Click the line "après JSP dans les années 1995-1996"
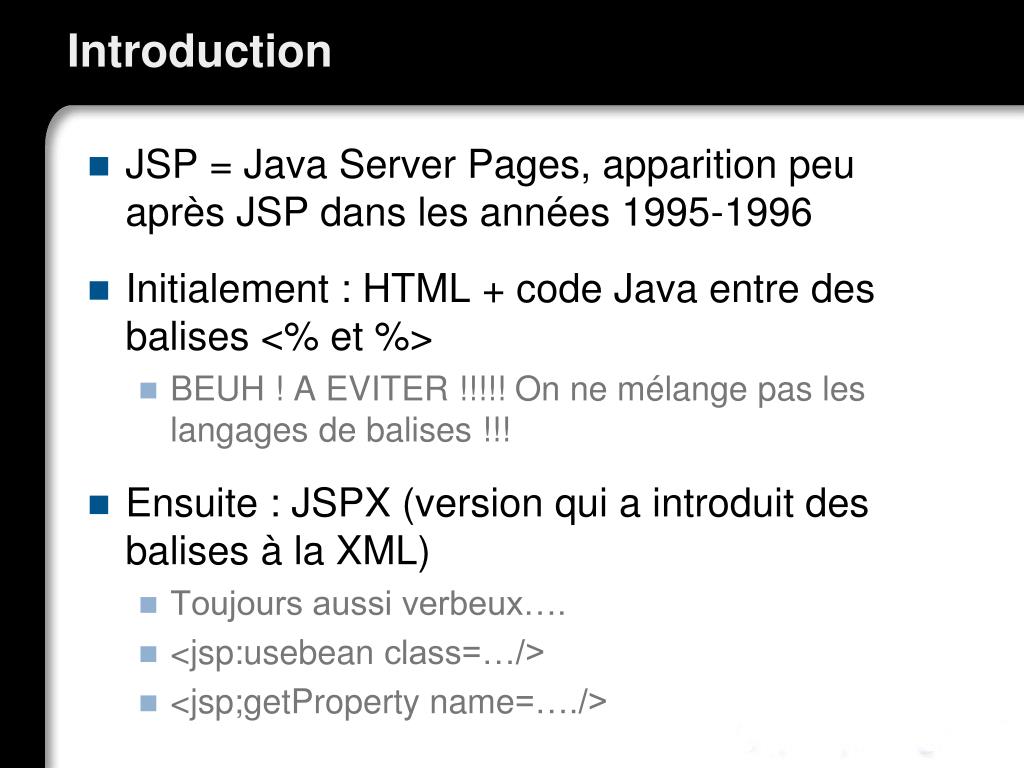Screen dimensions: 1024x768 [x=469, y=213]
